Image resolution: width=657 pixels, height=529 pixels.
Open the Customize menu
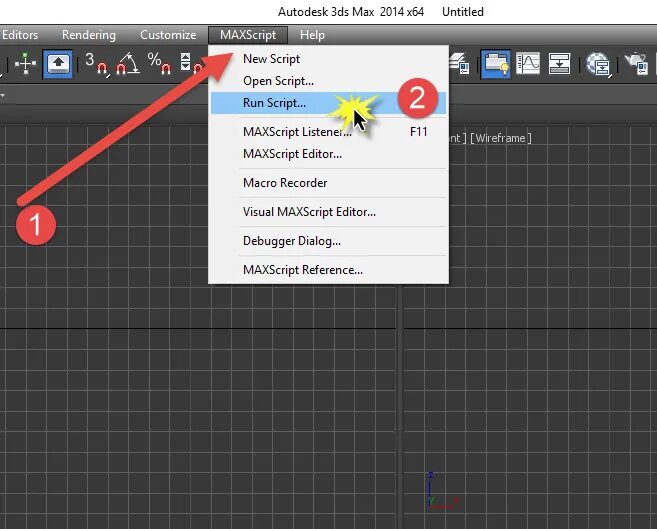(x=168, y=35)
